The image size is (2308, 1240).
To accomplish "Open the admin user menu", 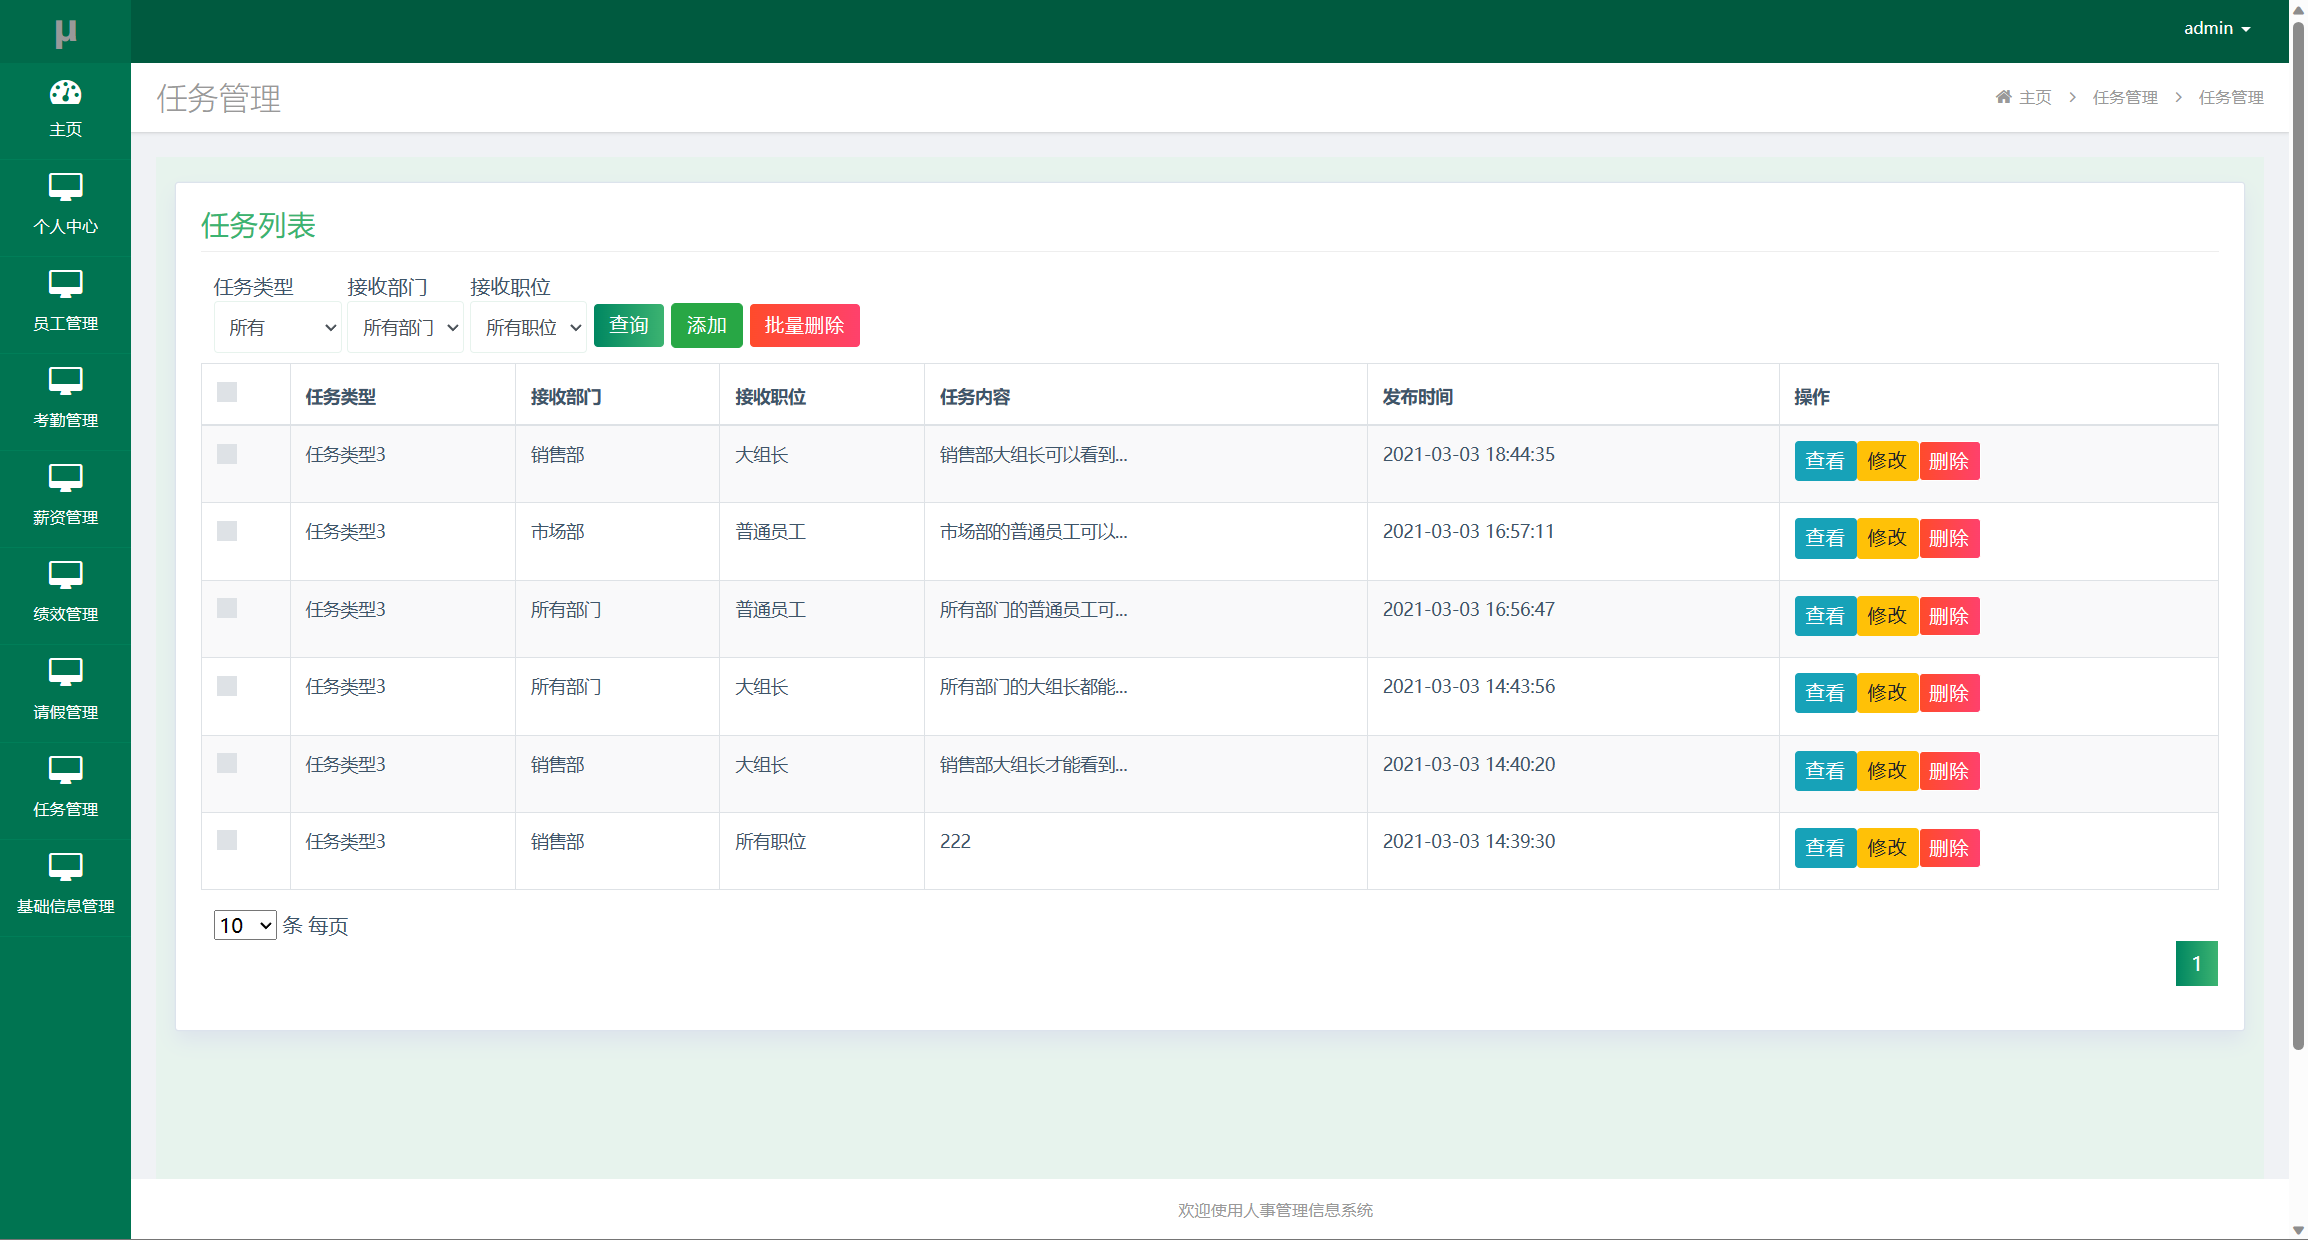I will [x=2216, y=29].
